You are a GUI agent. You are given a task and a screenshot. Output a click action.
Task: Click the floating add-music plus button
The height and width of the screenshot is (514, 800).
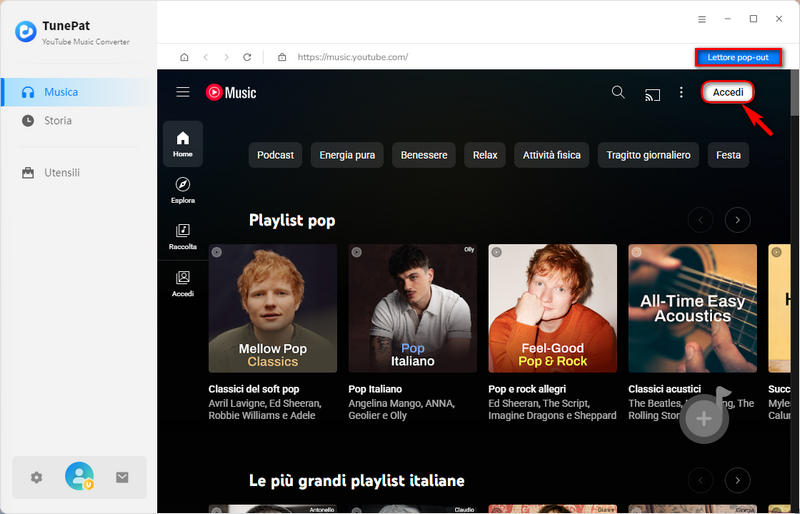coord(704,419)
